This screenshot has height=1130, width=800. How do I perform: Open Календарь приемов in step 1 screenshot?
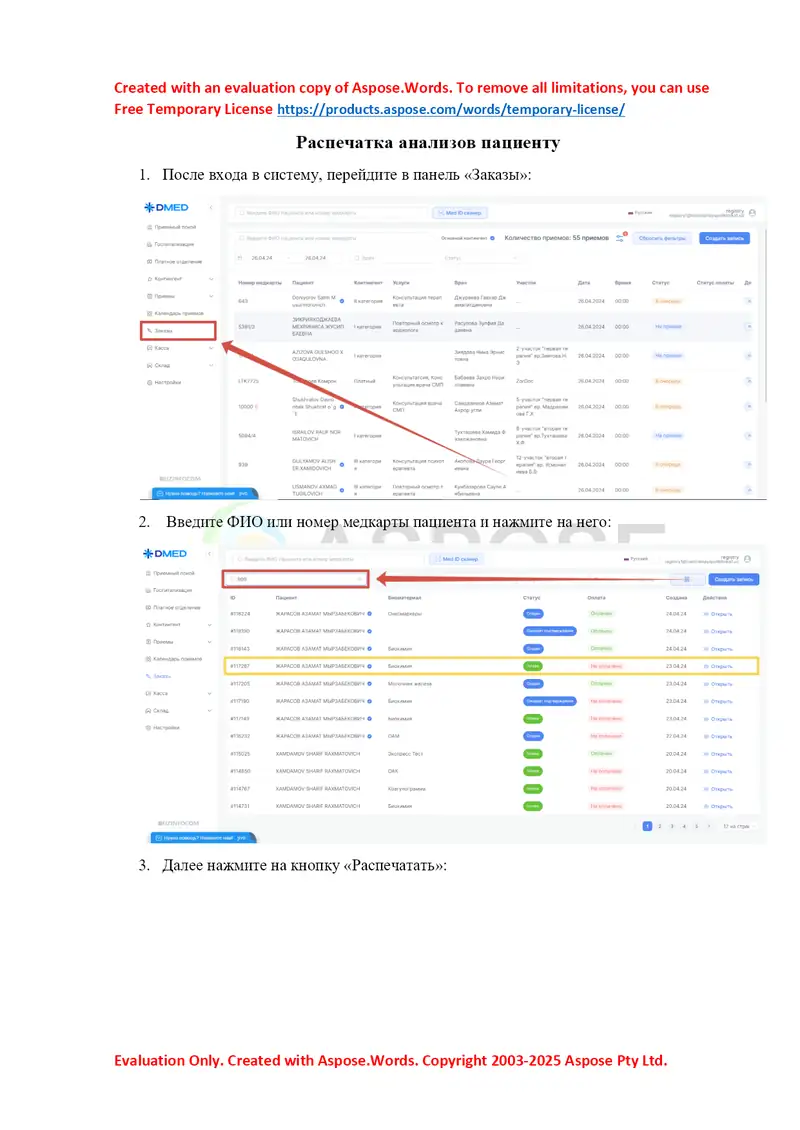(175, 313)
